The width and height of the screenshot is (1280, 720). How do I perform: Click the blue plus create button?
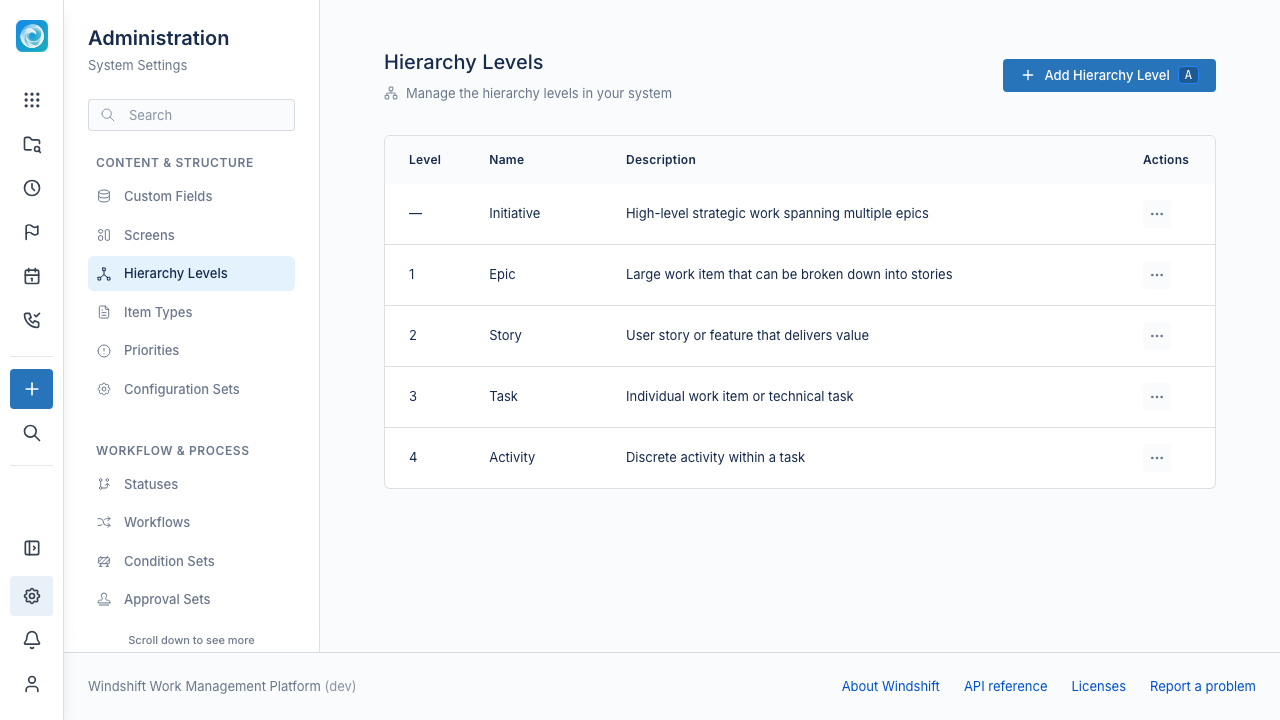pos(32,389)
